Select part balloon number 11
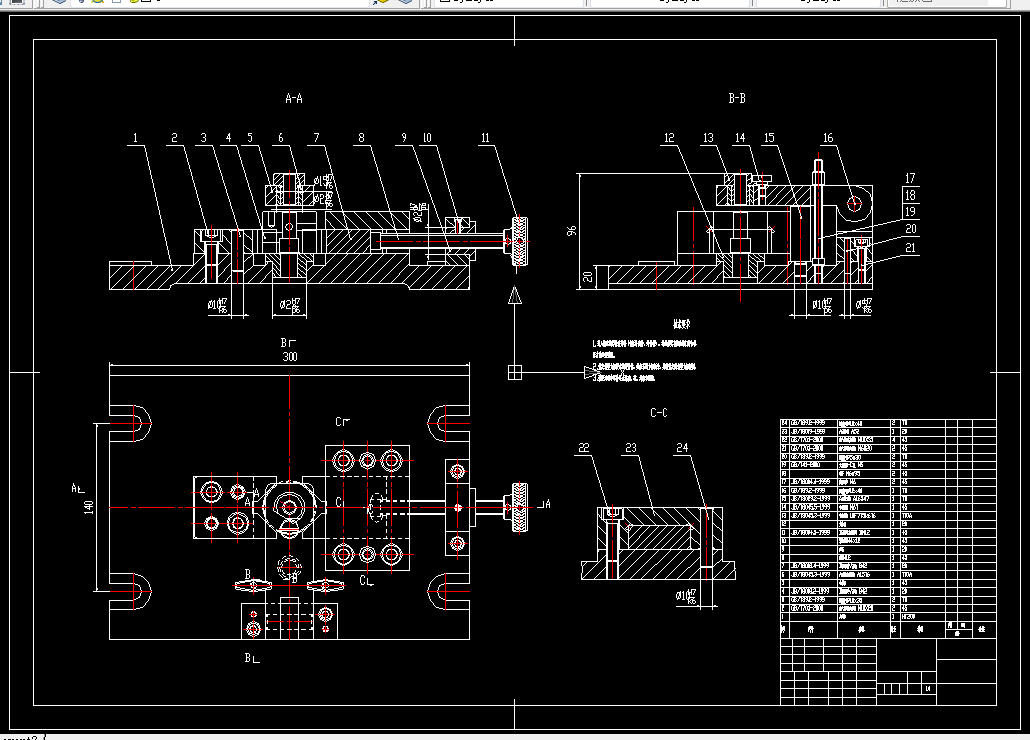The height and width of the screenshot is (740, 1030). click(485, 138)
